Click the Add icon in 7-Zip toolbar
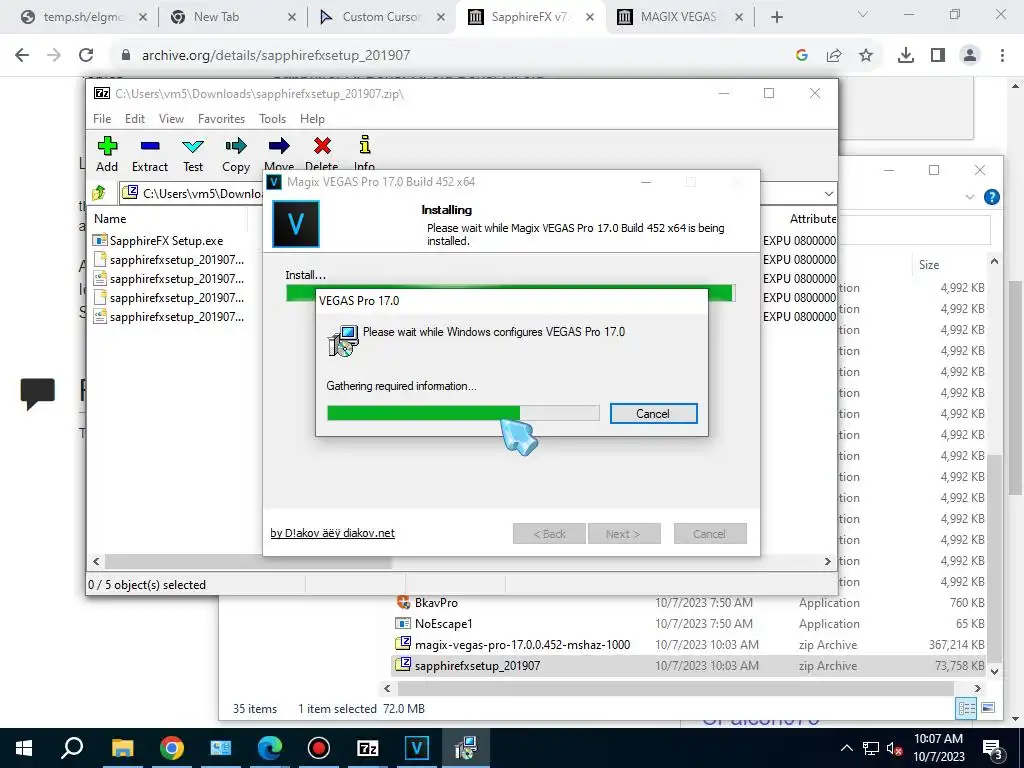The image size is (1024, 768). coord(107,146)
